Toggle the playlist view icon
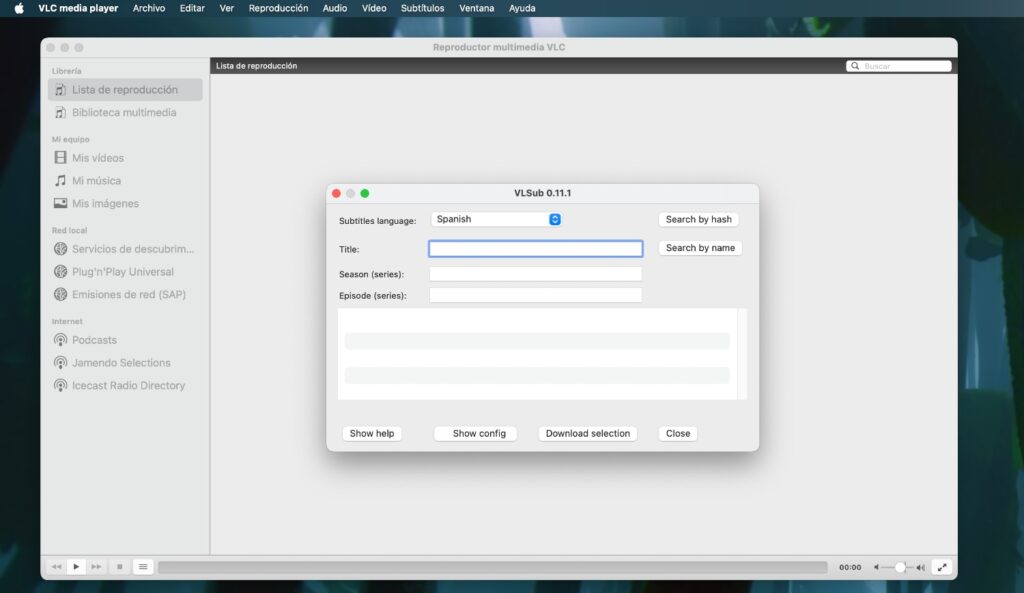This screenshot has height=593, width=1024. (x=143, y=566)
